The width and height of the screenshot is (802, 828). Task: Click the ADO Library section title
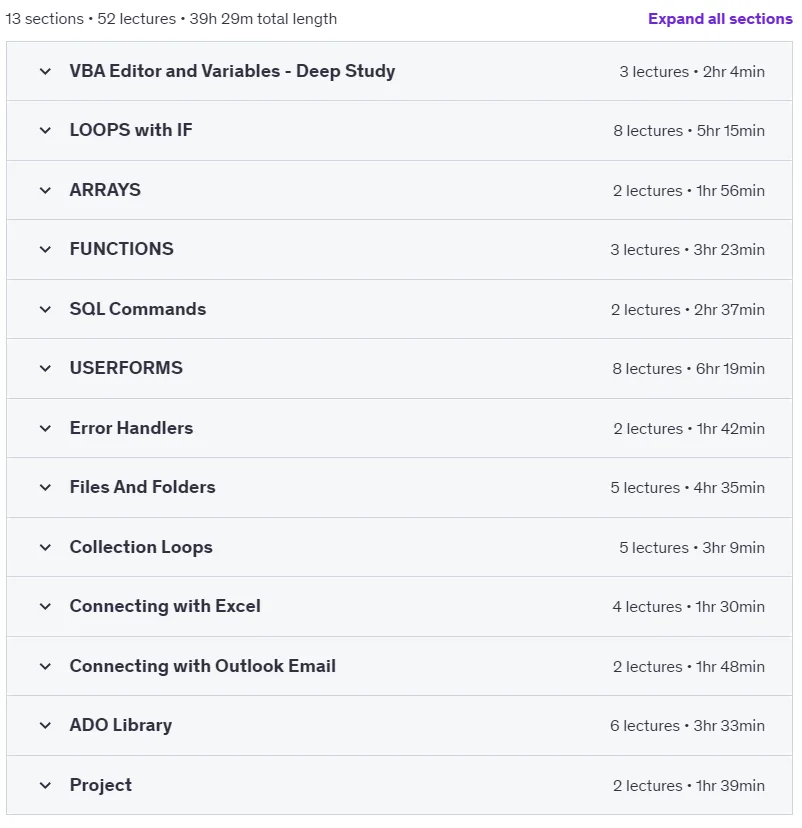click(x=121, y=726)
